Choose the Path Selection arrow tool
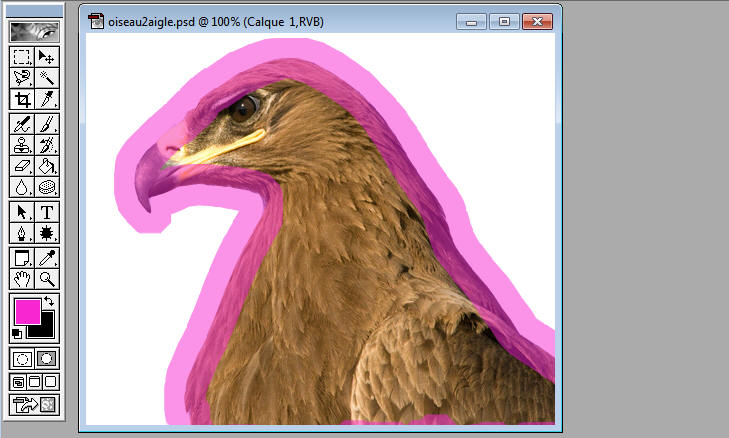Image resolution: width=729 pixels, height=438 pixels. click(x=21, y=212)
